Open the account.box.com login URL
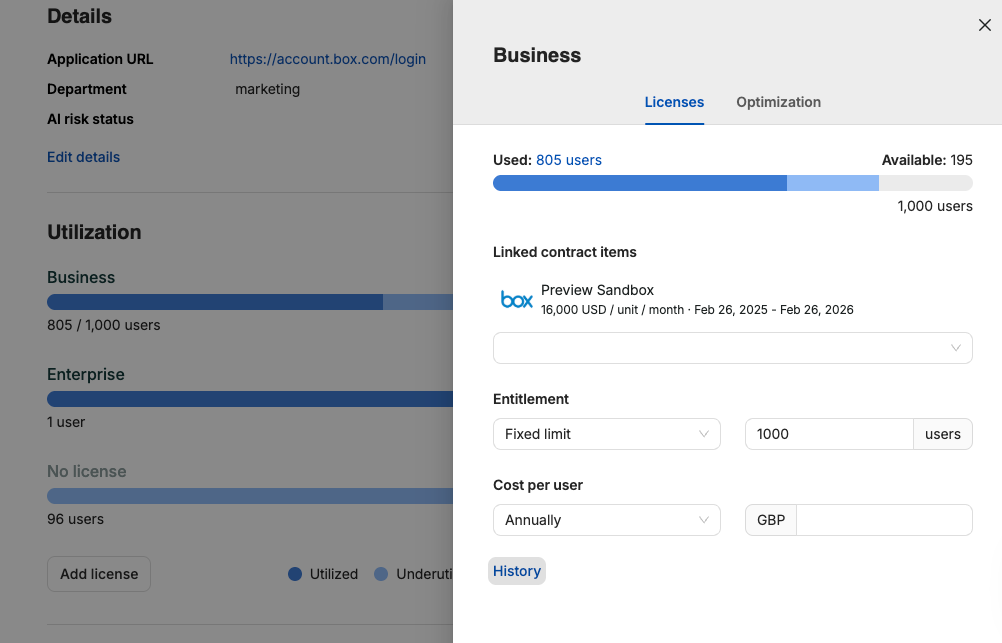 tap(327, 59)
